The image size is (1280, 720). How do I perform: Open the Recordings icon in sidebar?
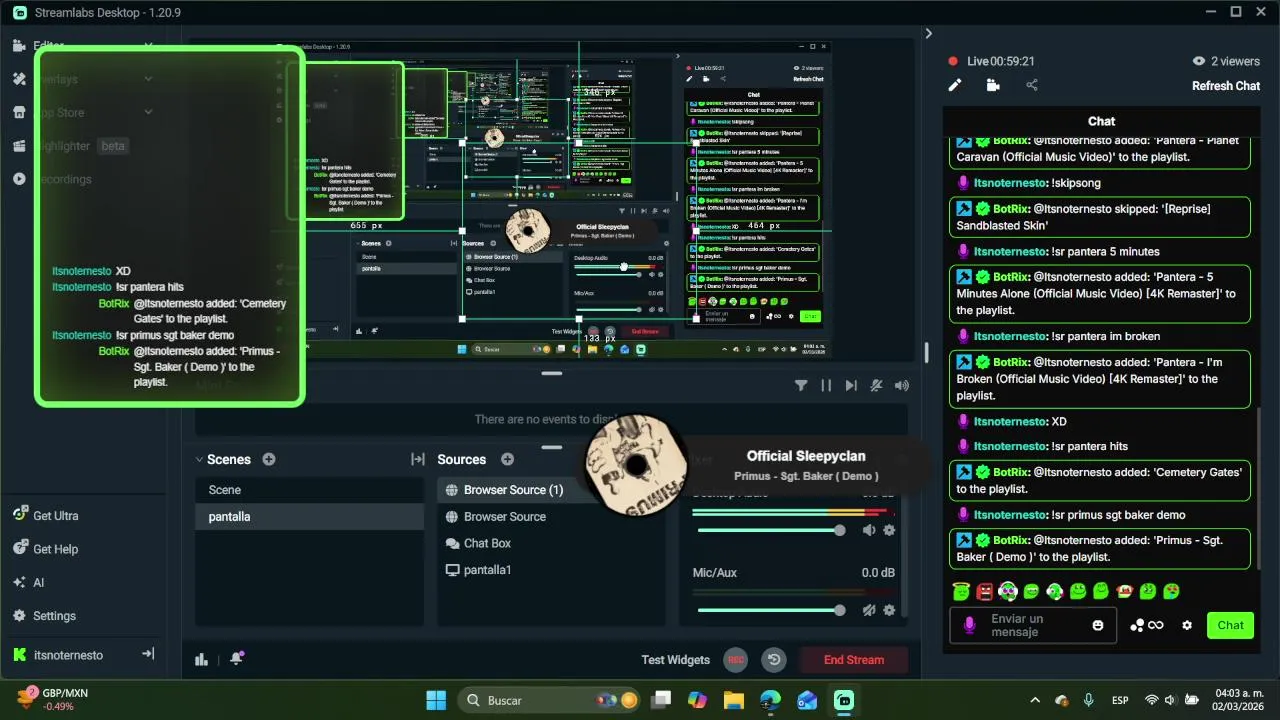coord(19,179)
